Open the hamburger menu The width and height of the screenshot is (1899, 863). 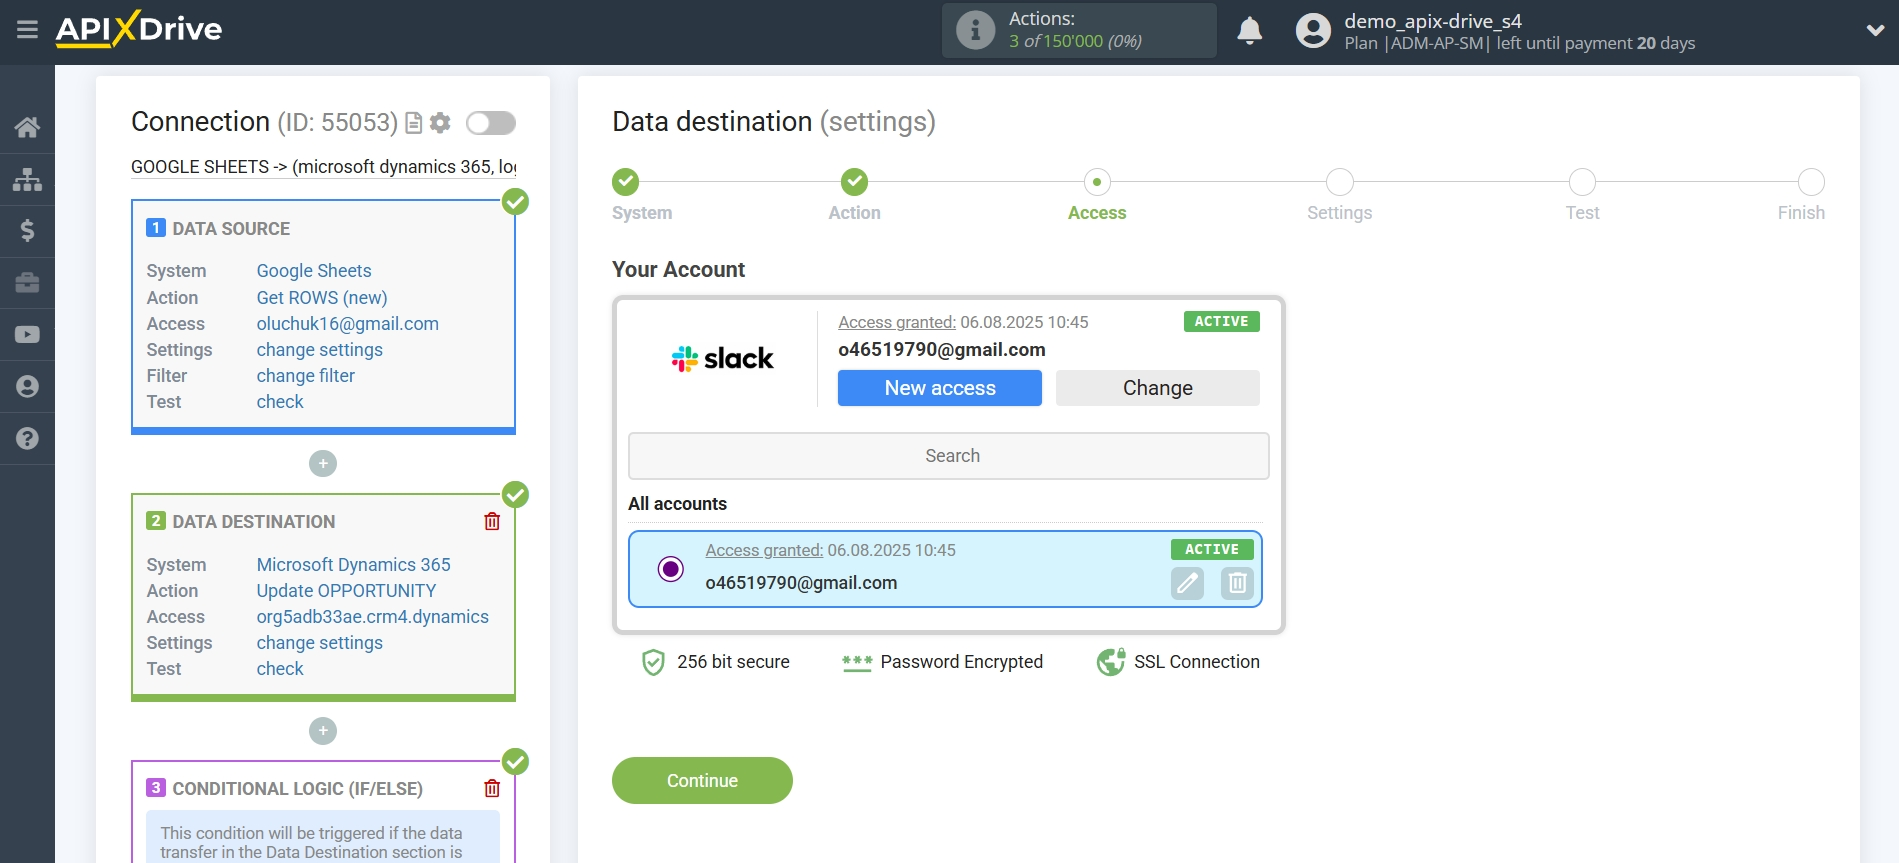[27, 29]
